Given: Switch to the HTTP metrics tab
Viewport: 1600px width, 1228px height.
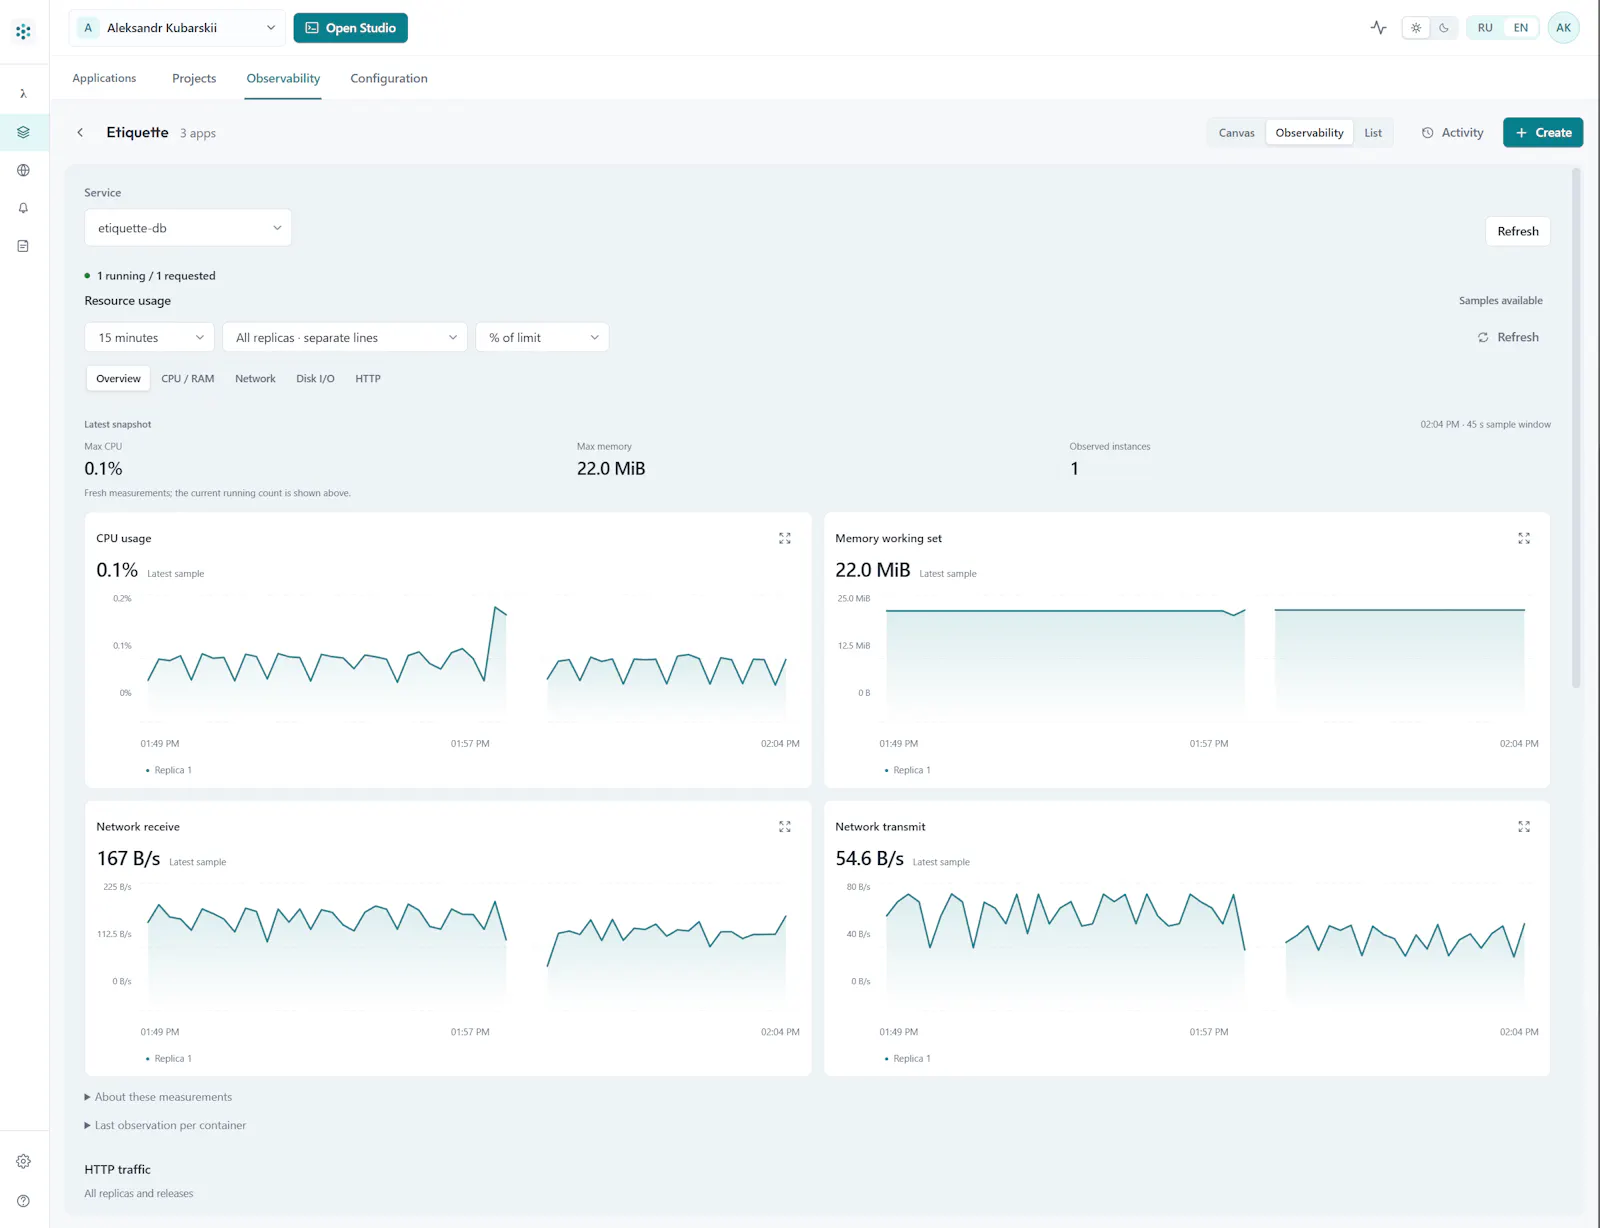Looking at the screenshot, I should click(x=368, y=379).
